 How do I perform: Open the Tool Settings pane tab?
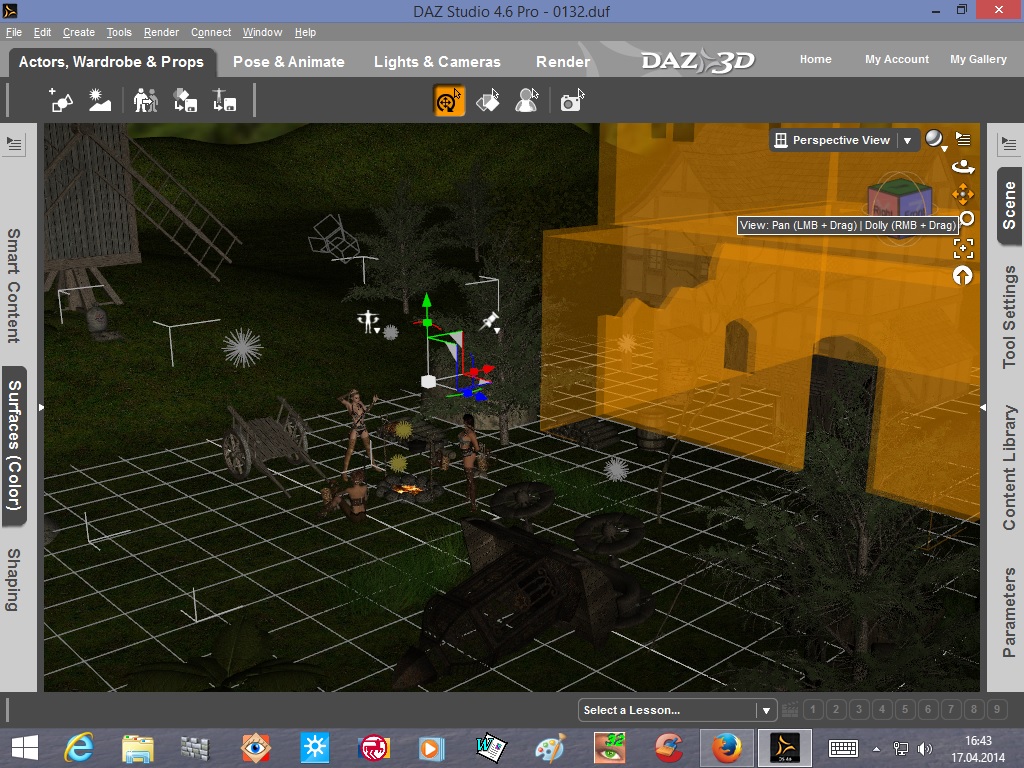click(x=1009, y=316)
